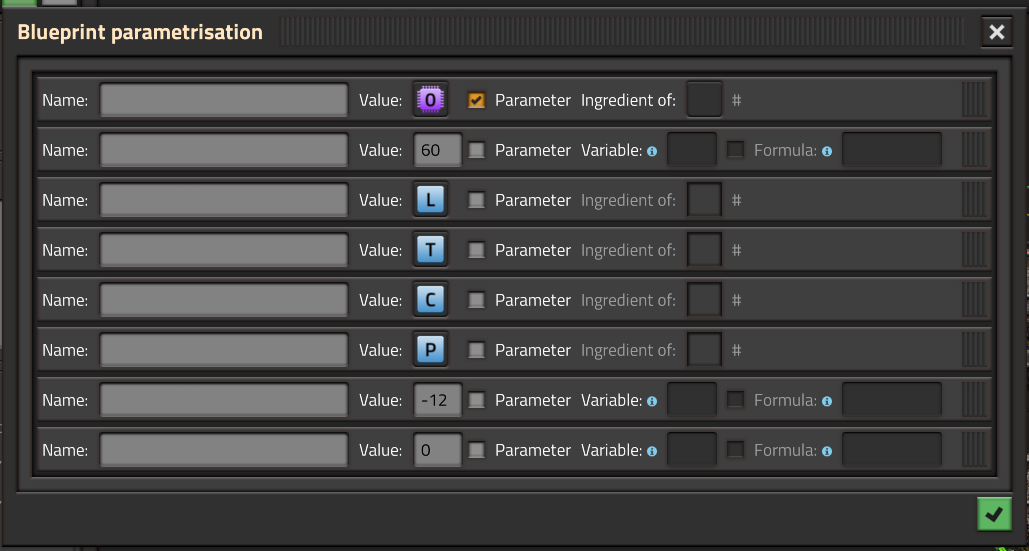Close the Blueprint parametrisation window

(996, 31)
